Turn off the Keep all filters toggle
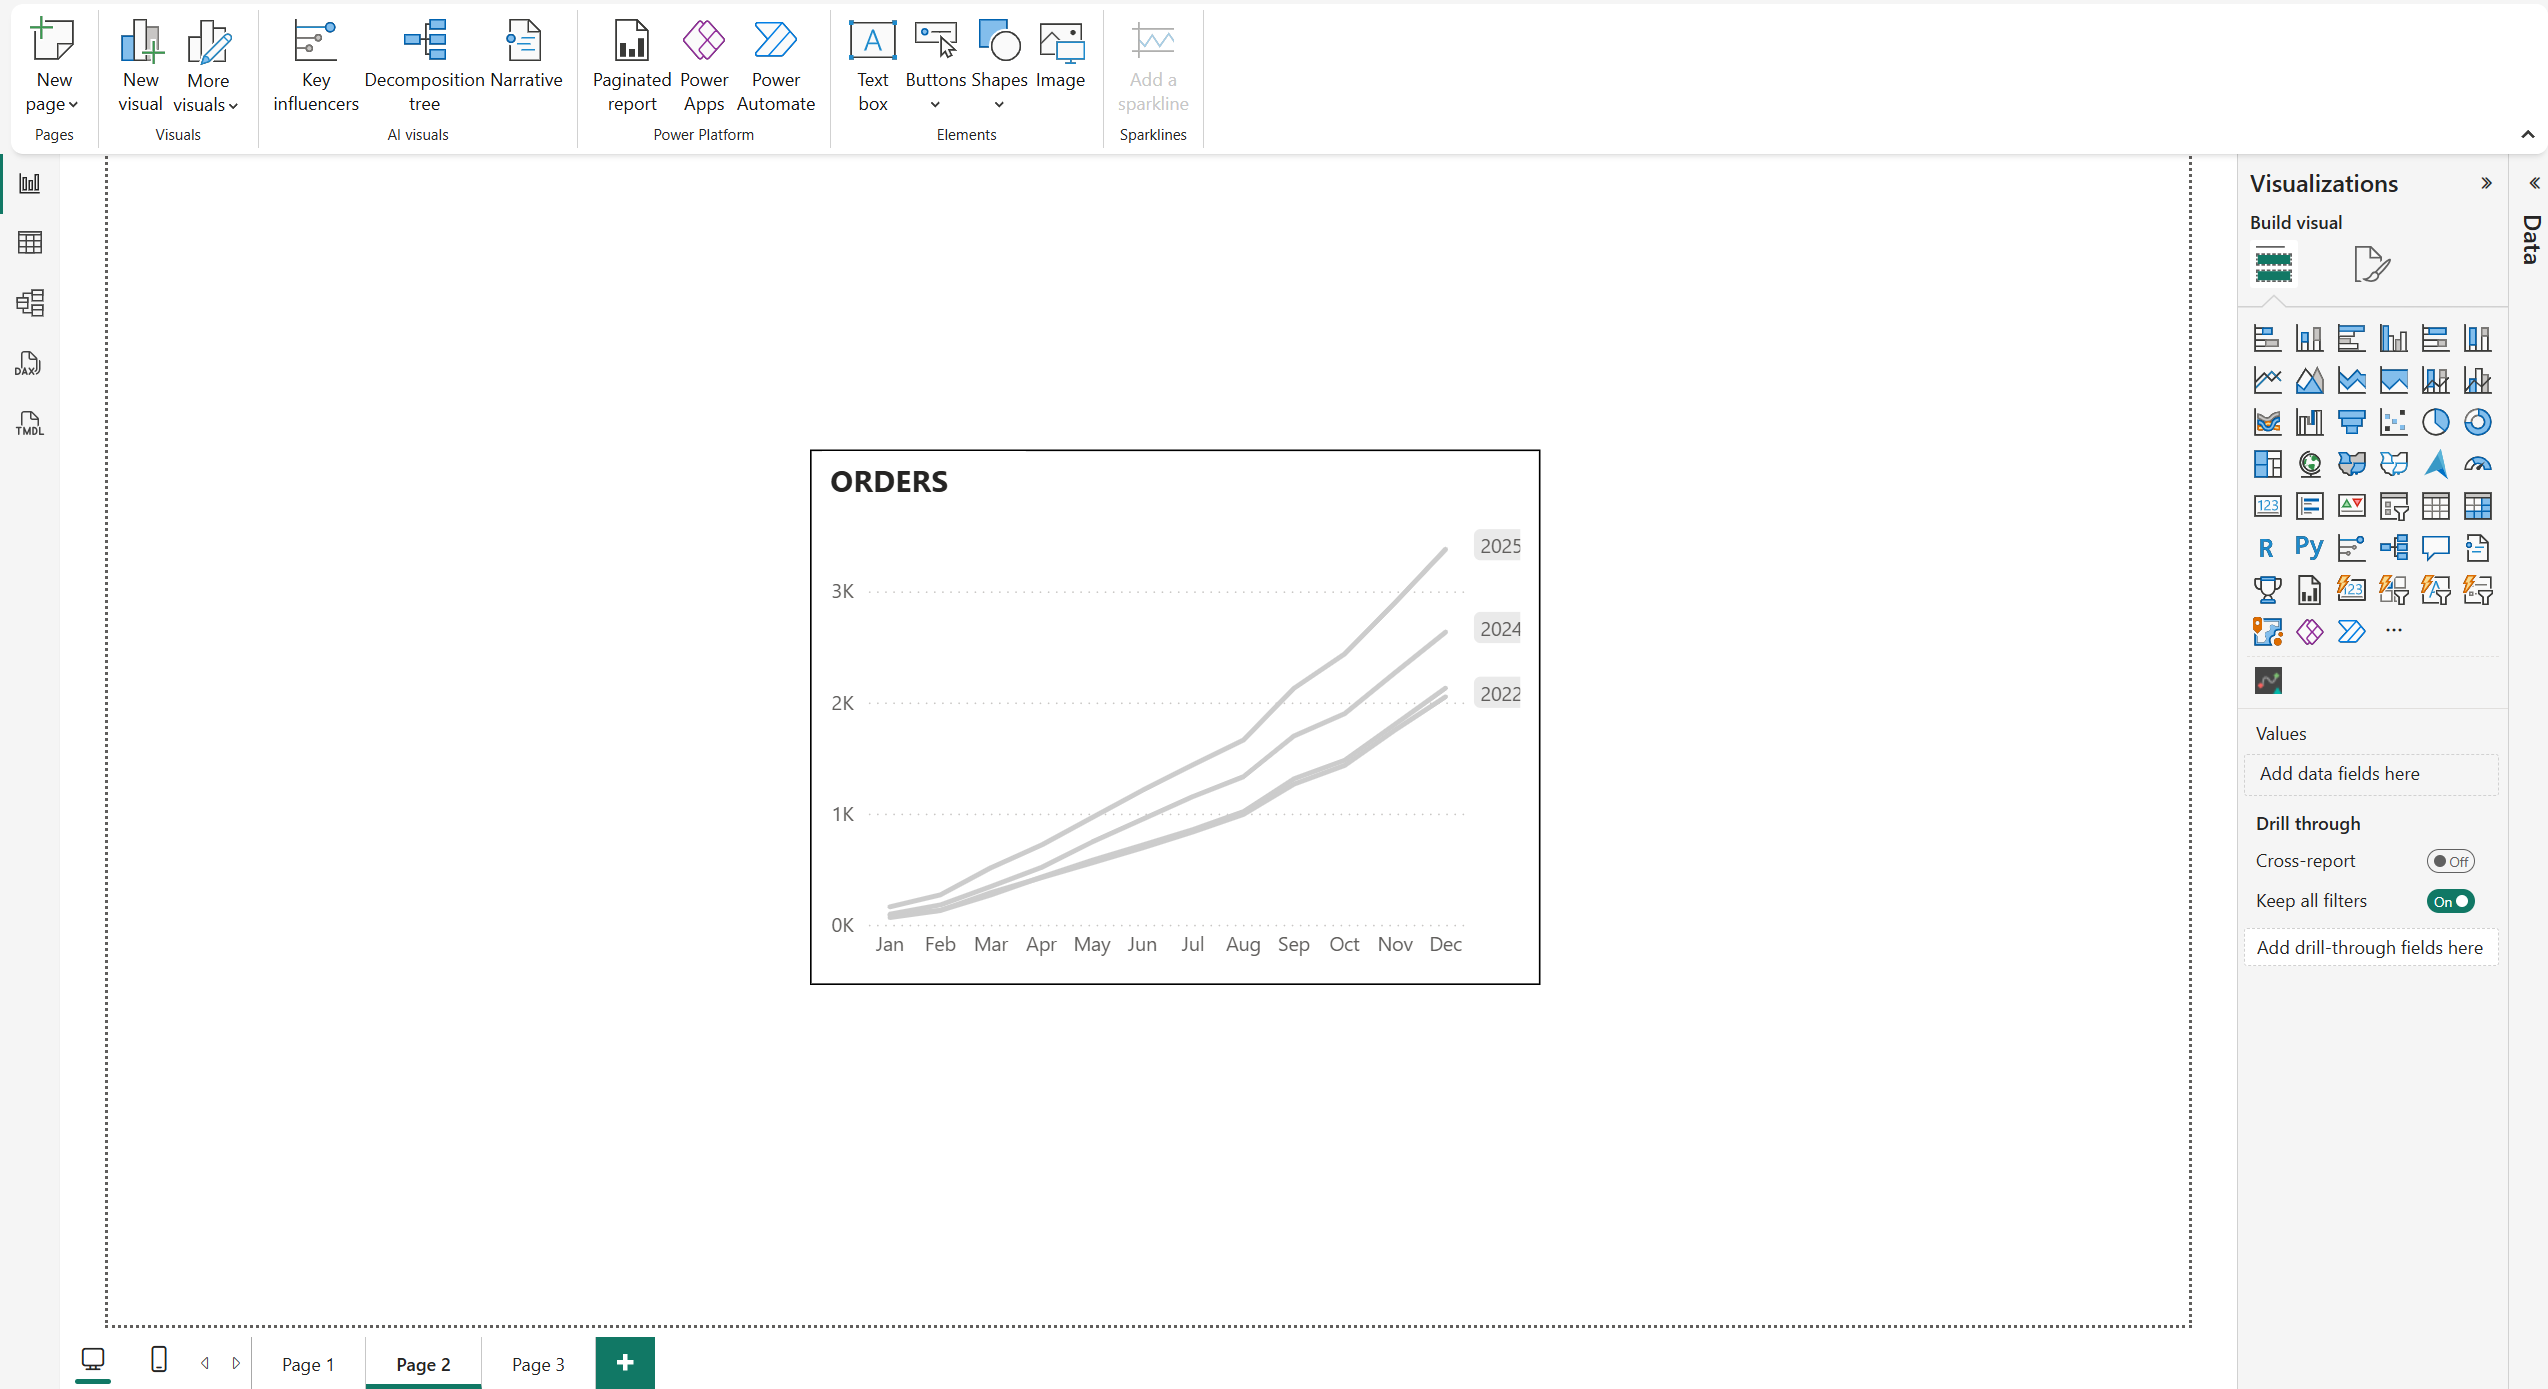2548x1389 pixels. [x=2449, y=901]
